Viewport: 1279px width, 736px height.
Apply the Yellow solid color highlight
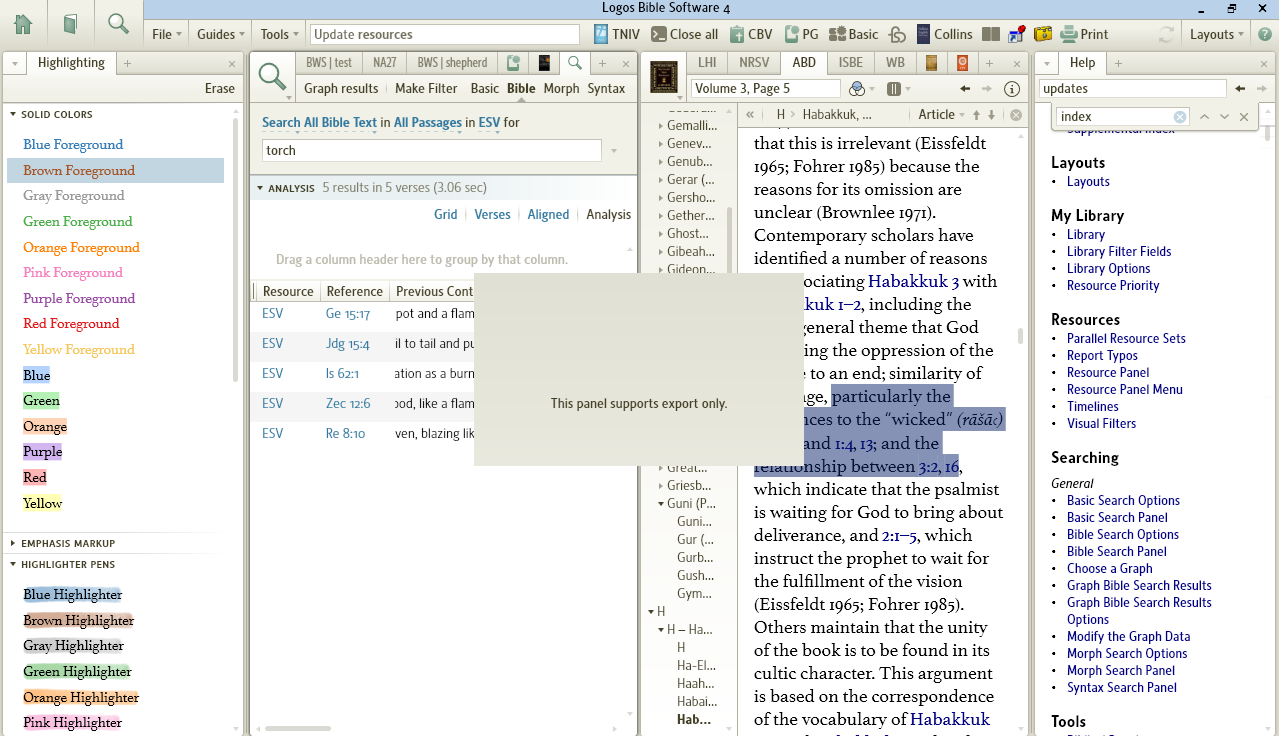43,503
